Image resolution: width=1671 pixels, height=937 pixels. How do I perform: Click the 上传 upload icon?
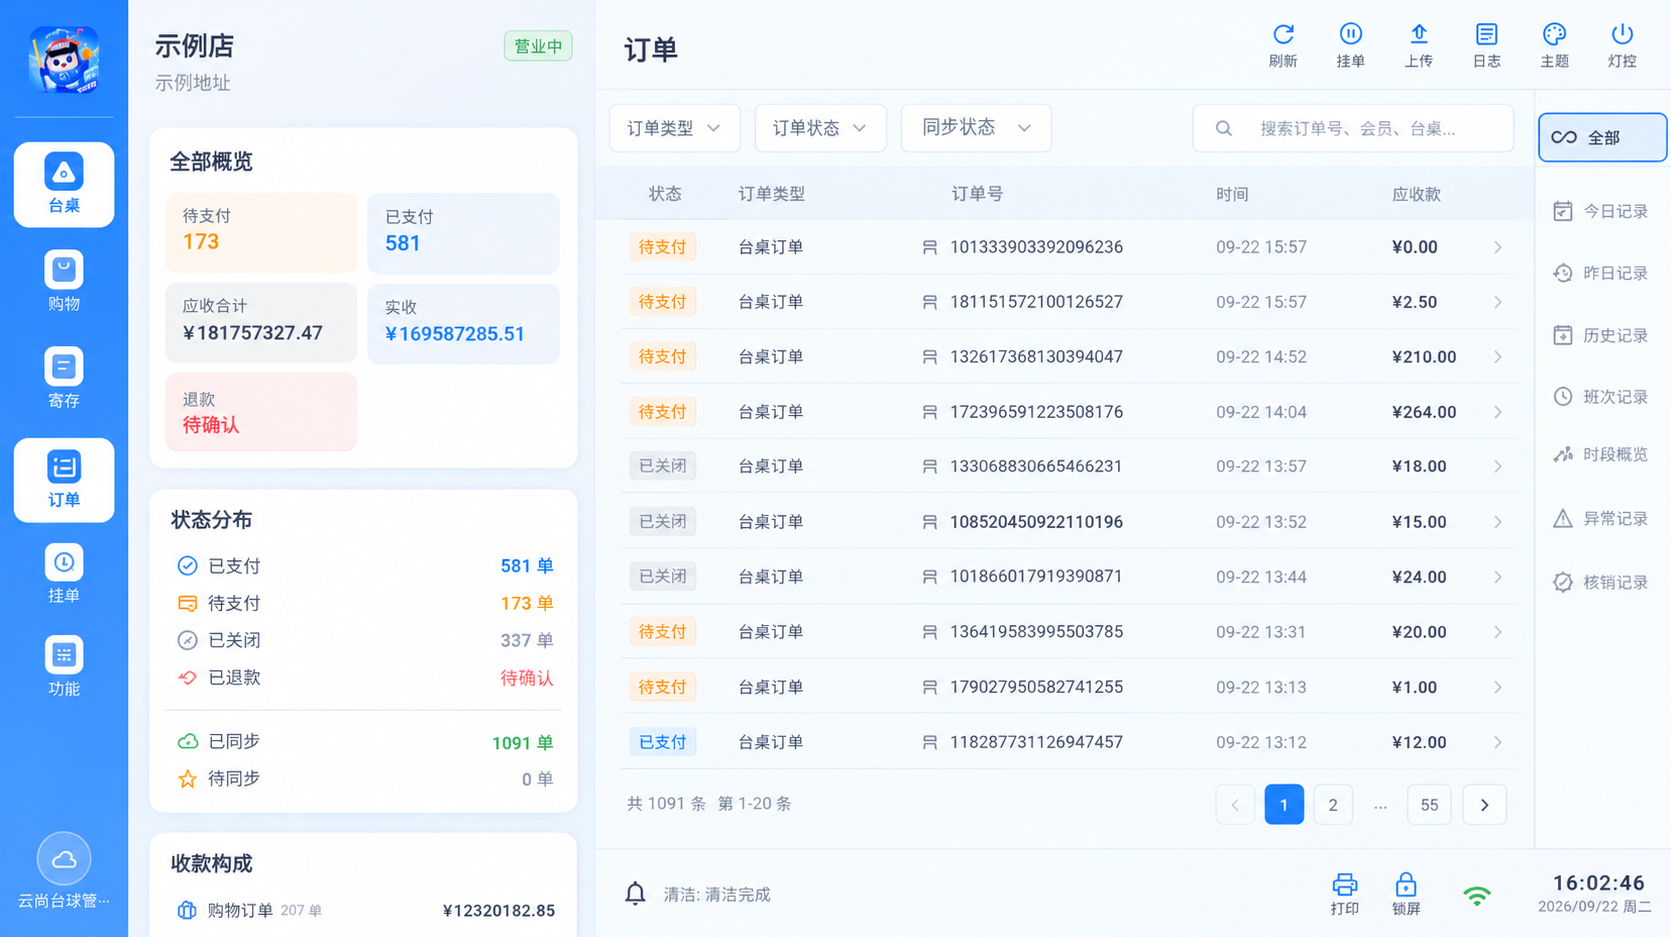coord(1419,46)
